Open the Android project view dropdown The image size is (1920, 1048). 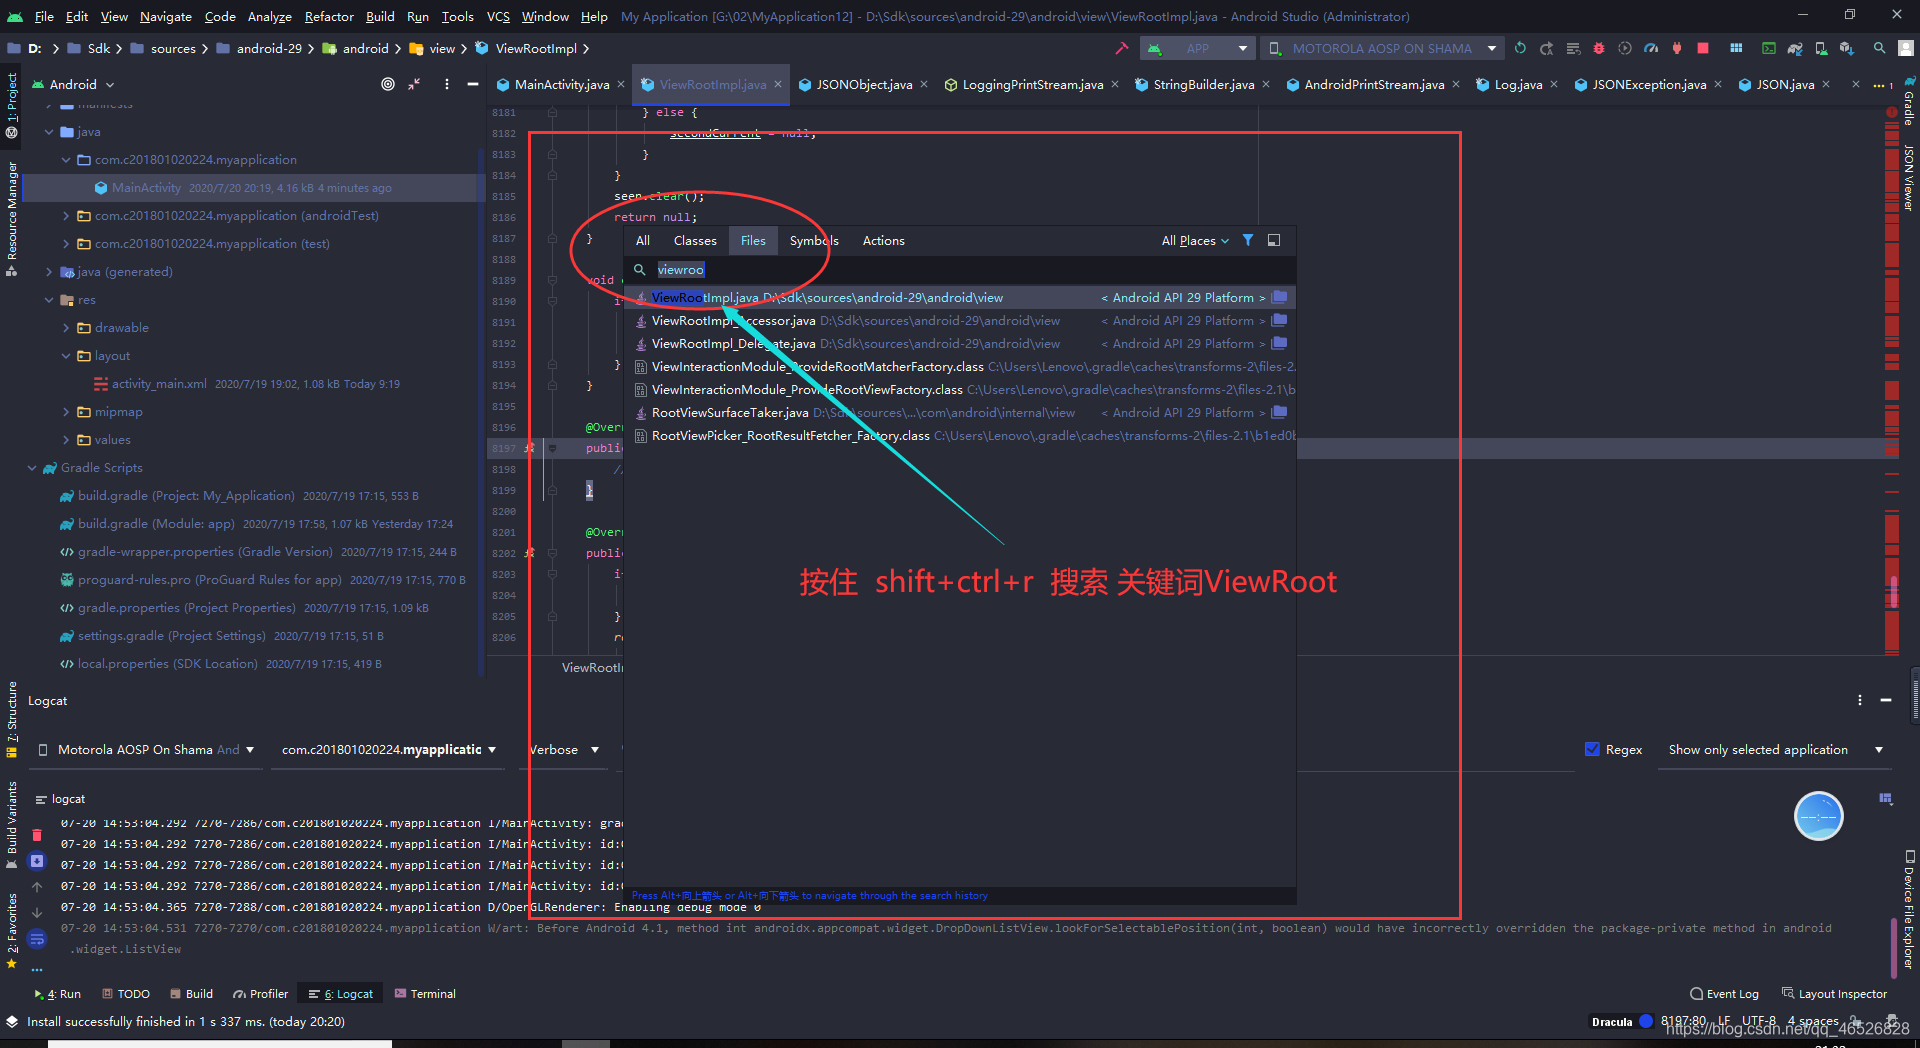74,84
